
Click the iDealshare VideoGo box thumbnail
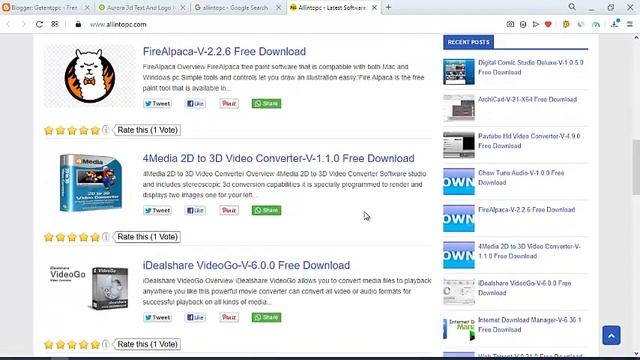[89, 287]
